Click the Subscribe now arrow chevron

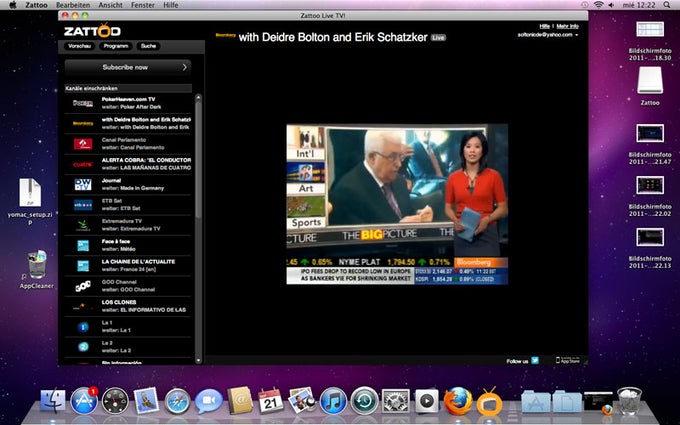[184, 67]
